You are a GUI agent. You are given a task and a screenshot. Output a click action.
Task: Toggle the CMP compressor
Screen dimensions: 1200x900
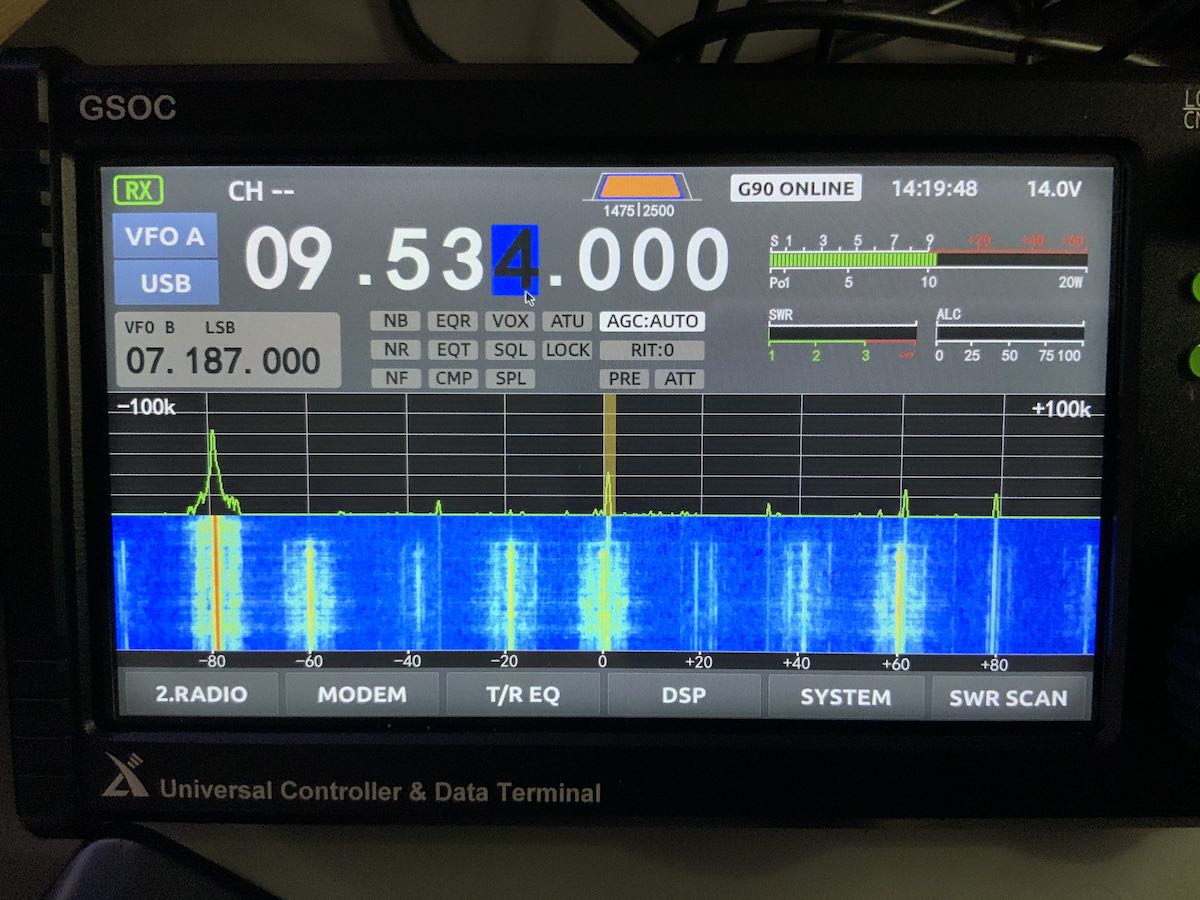453,379
